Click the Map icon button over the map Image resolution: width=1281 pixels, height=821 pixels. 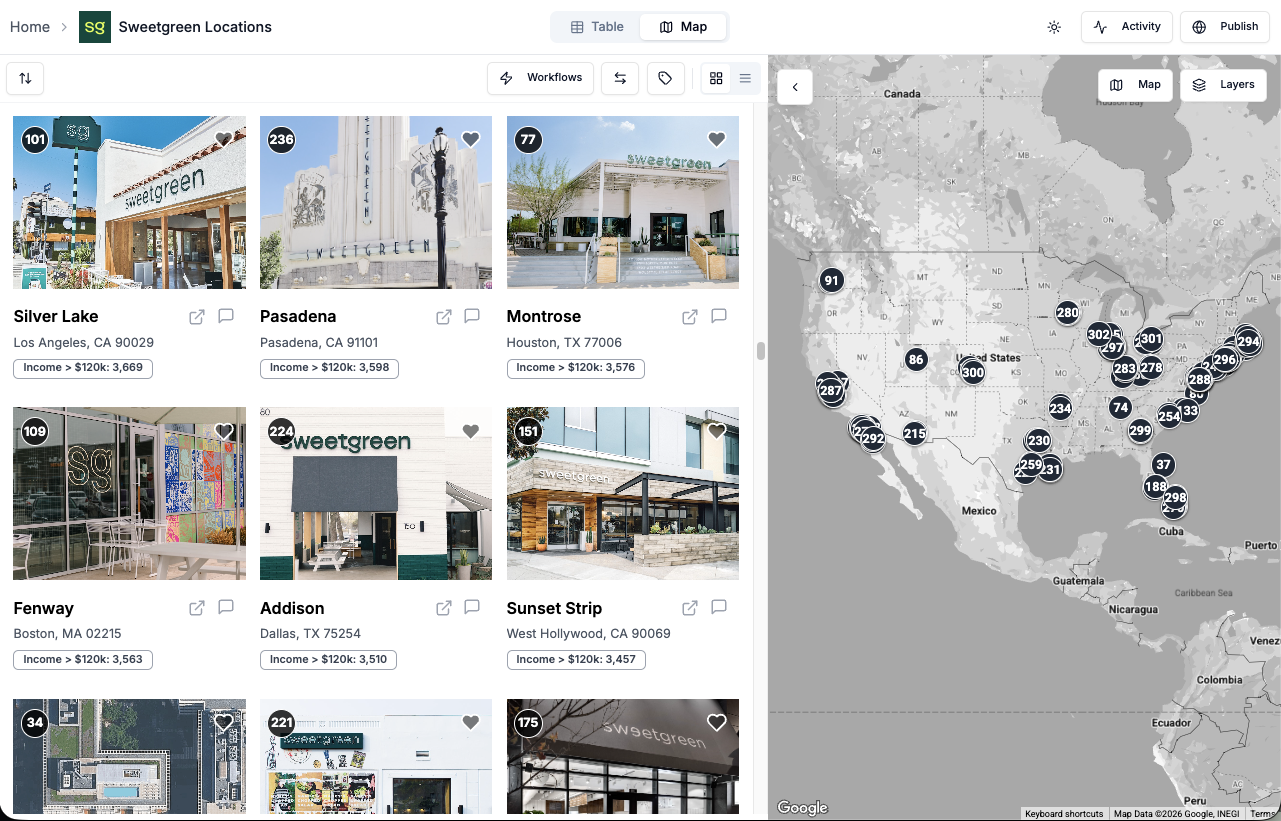1135,85
